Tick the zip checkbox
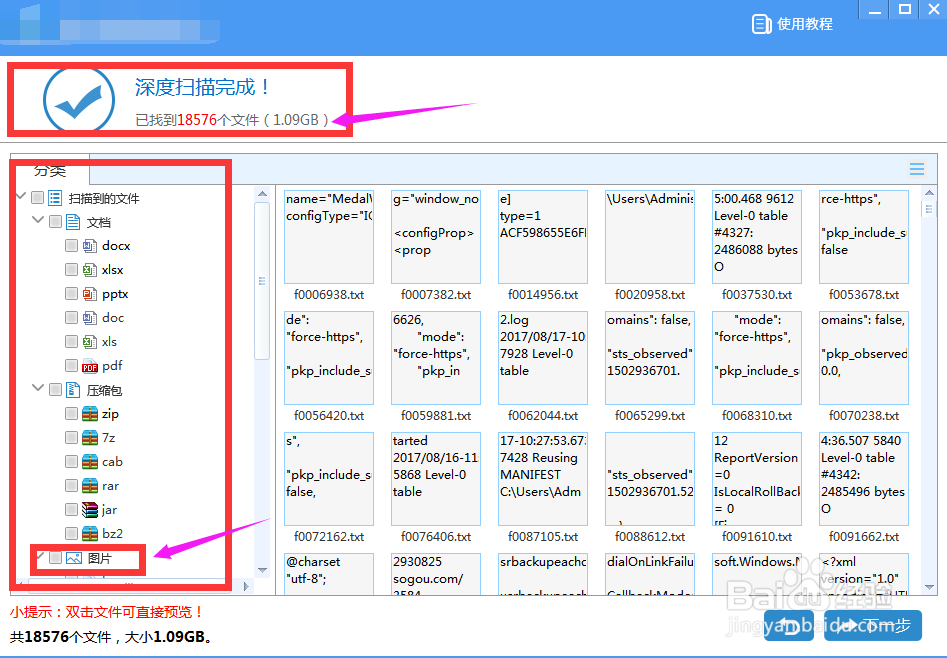This screenshot has width=947, height=658. (x=71, y=413)
